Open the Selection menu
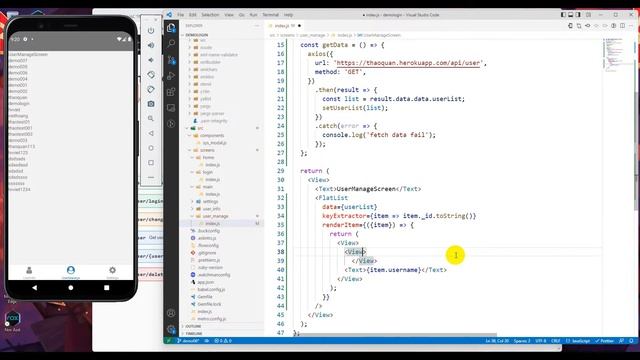Screen dimensions: 640x360 (x=210, y=15)
